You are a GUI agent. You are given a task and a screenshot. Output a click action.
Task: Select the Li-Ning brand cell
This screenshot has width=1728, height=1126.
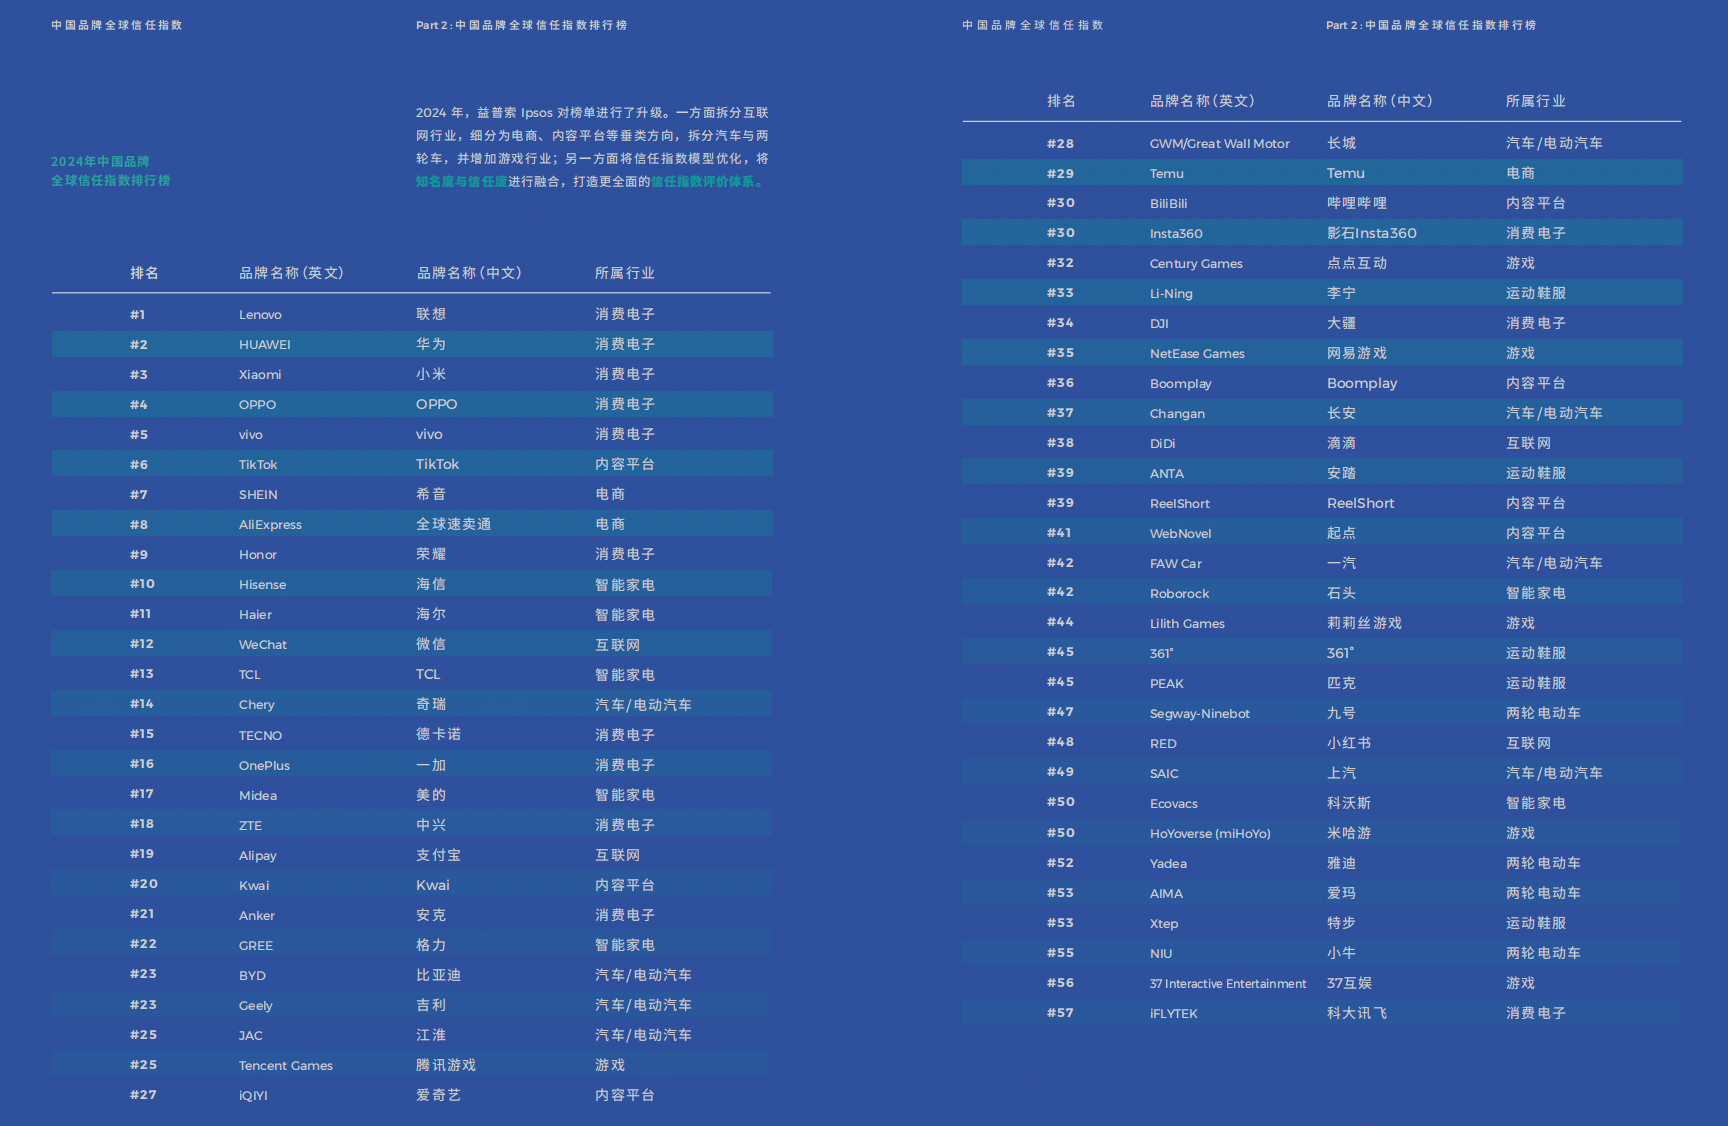point(1171,294)
